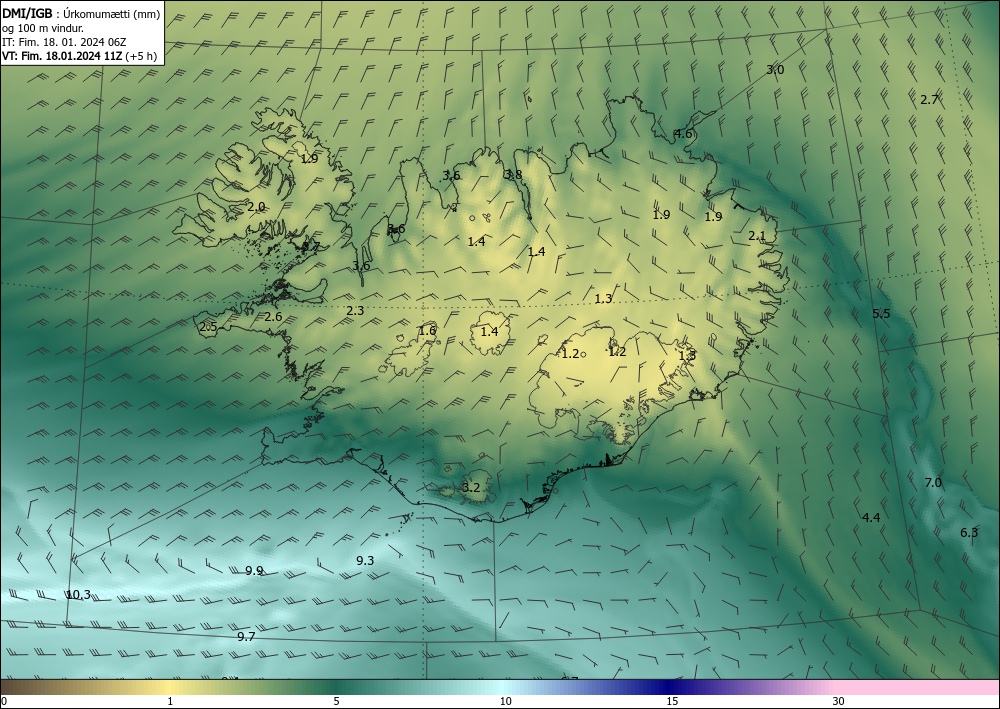Click the 3.8 value on the north coast

(x=513, y=174)
